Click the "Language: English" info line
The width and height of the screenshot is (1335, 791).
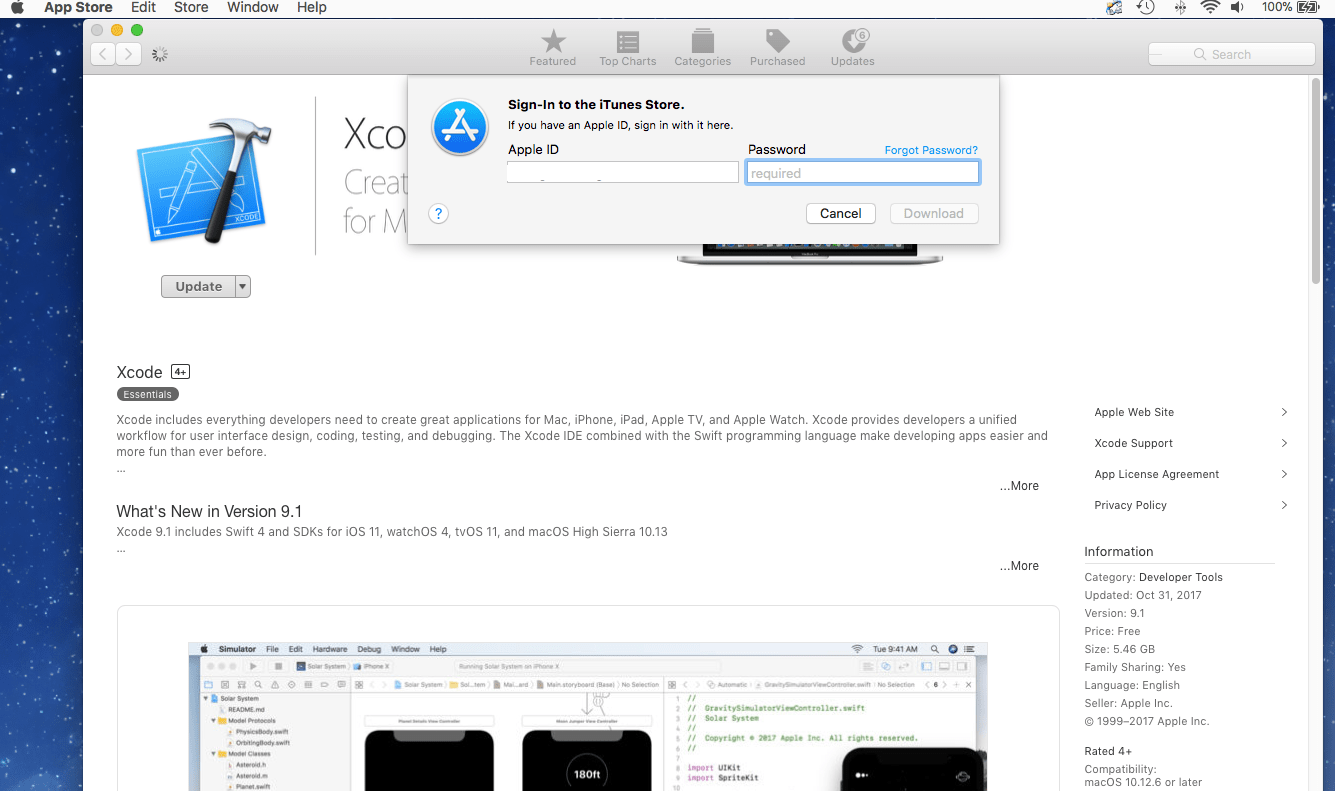tap(1132, 685)
